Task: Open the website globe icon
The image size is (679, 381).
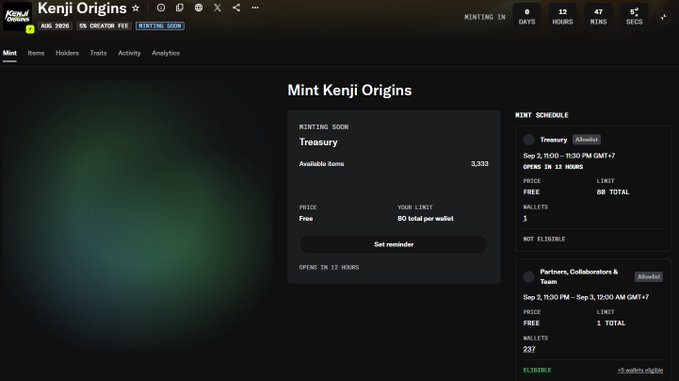Action: coord(198,8)
